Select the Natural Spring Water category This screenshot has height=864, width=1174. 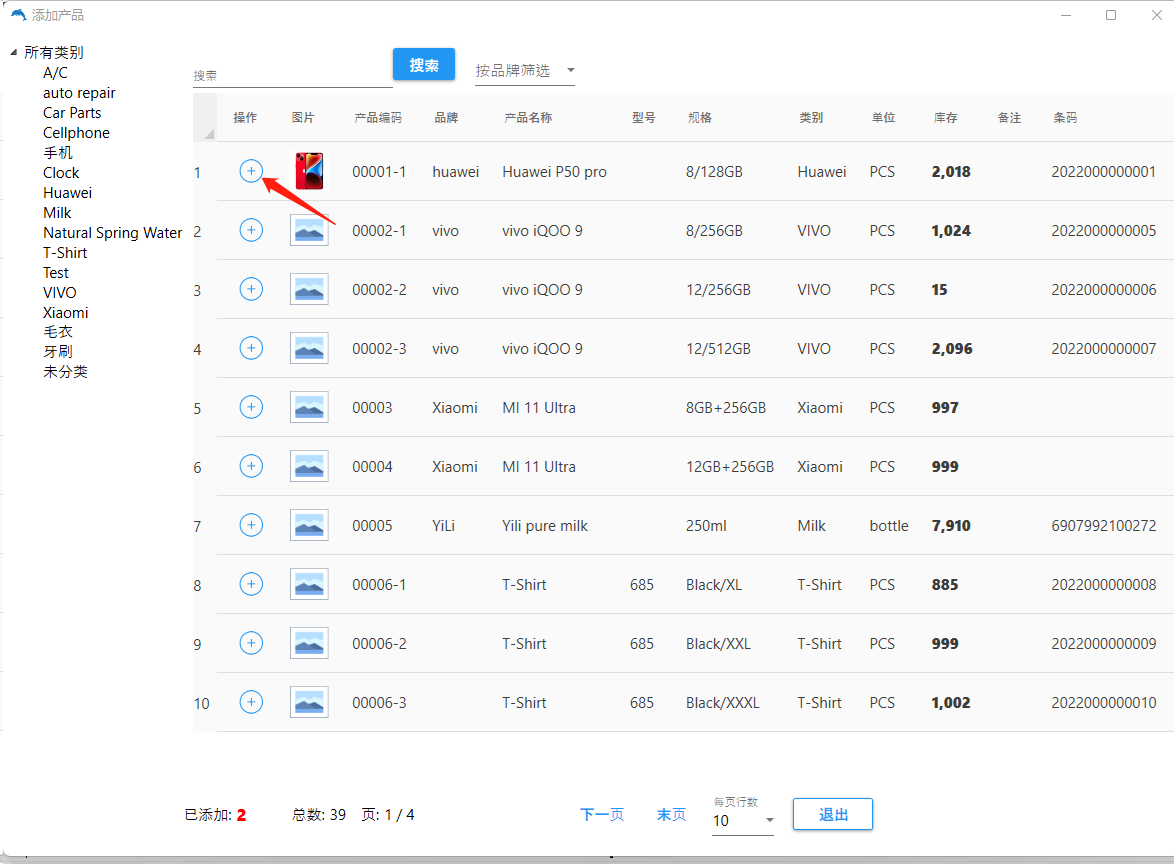(x=112, y=233)
